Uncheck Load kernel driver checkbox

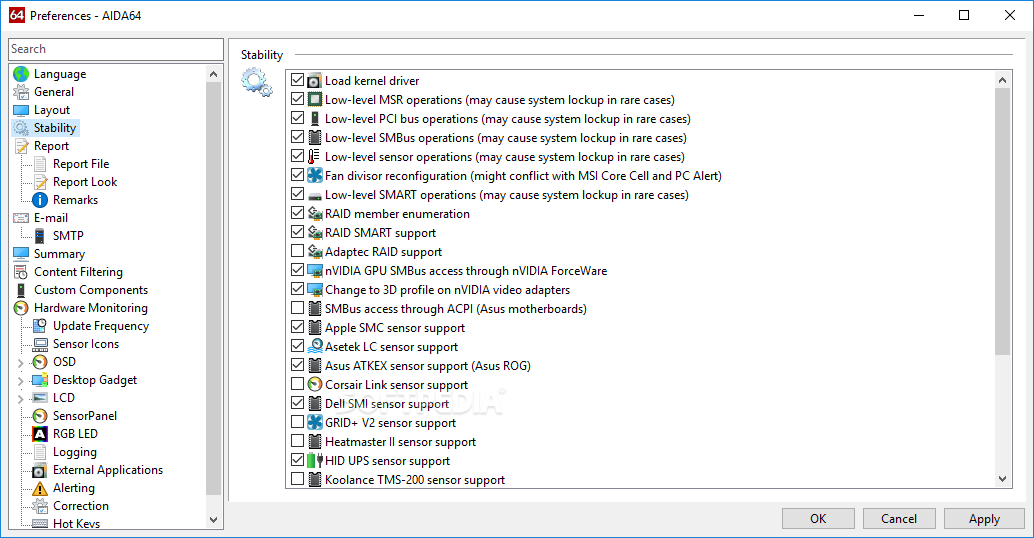[297, 80]
